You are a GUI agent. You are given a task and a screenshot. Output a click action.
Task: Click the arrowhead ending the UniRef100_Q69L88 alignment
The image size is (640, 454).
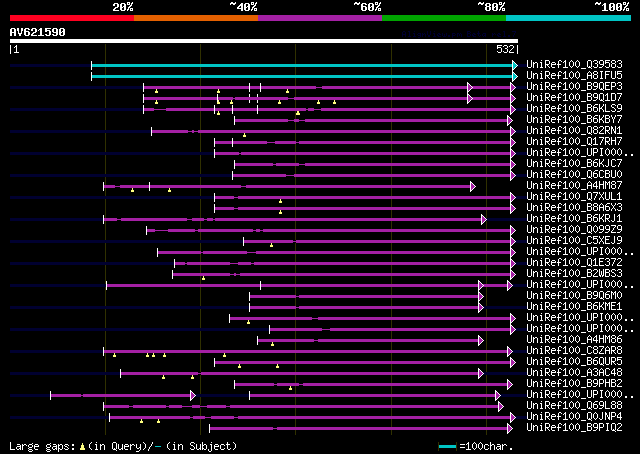tap(501, 407)
